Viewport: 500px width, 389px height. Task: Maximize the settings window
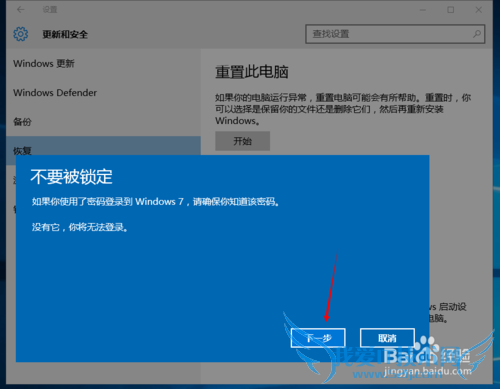coord(451,10)
